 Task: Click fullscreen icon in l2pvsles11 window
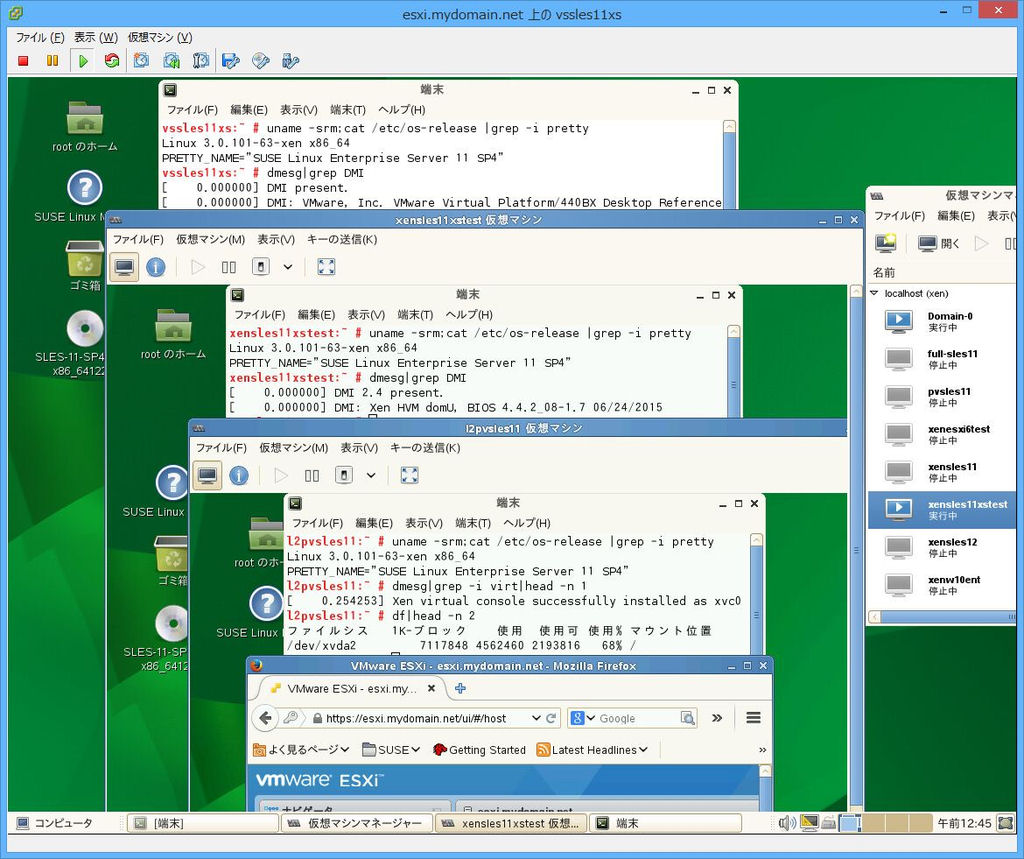[x=409, y=476]
